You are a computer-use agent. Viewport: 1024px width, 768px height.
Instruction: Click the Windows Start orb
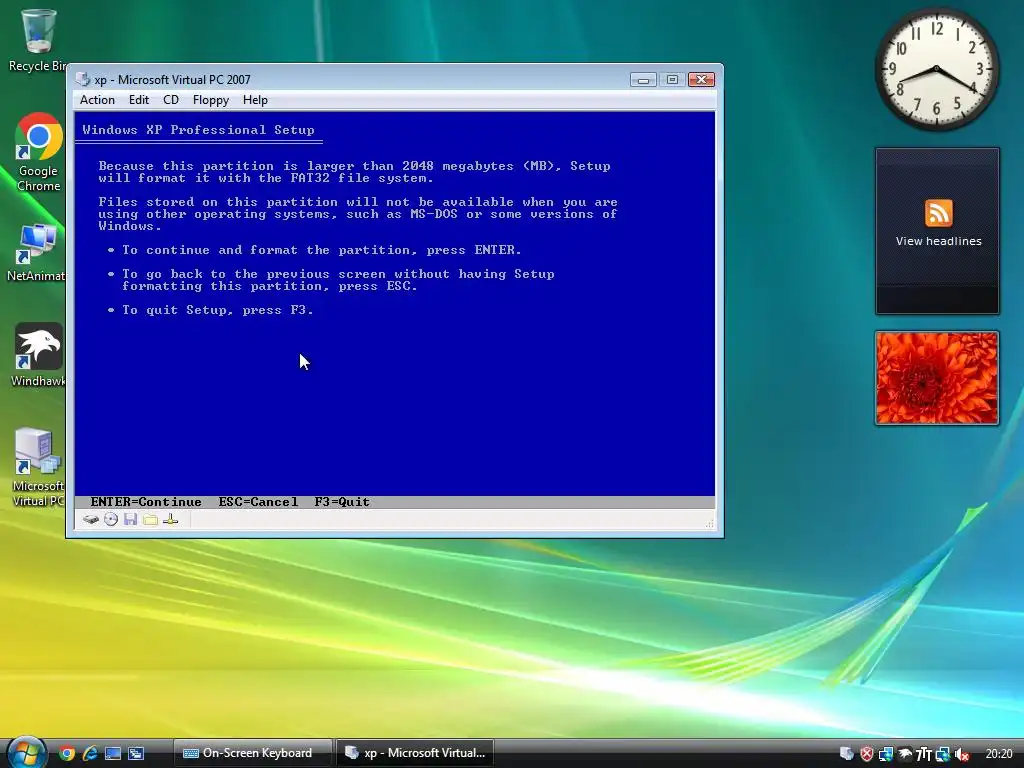click(x=26, y=752)
